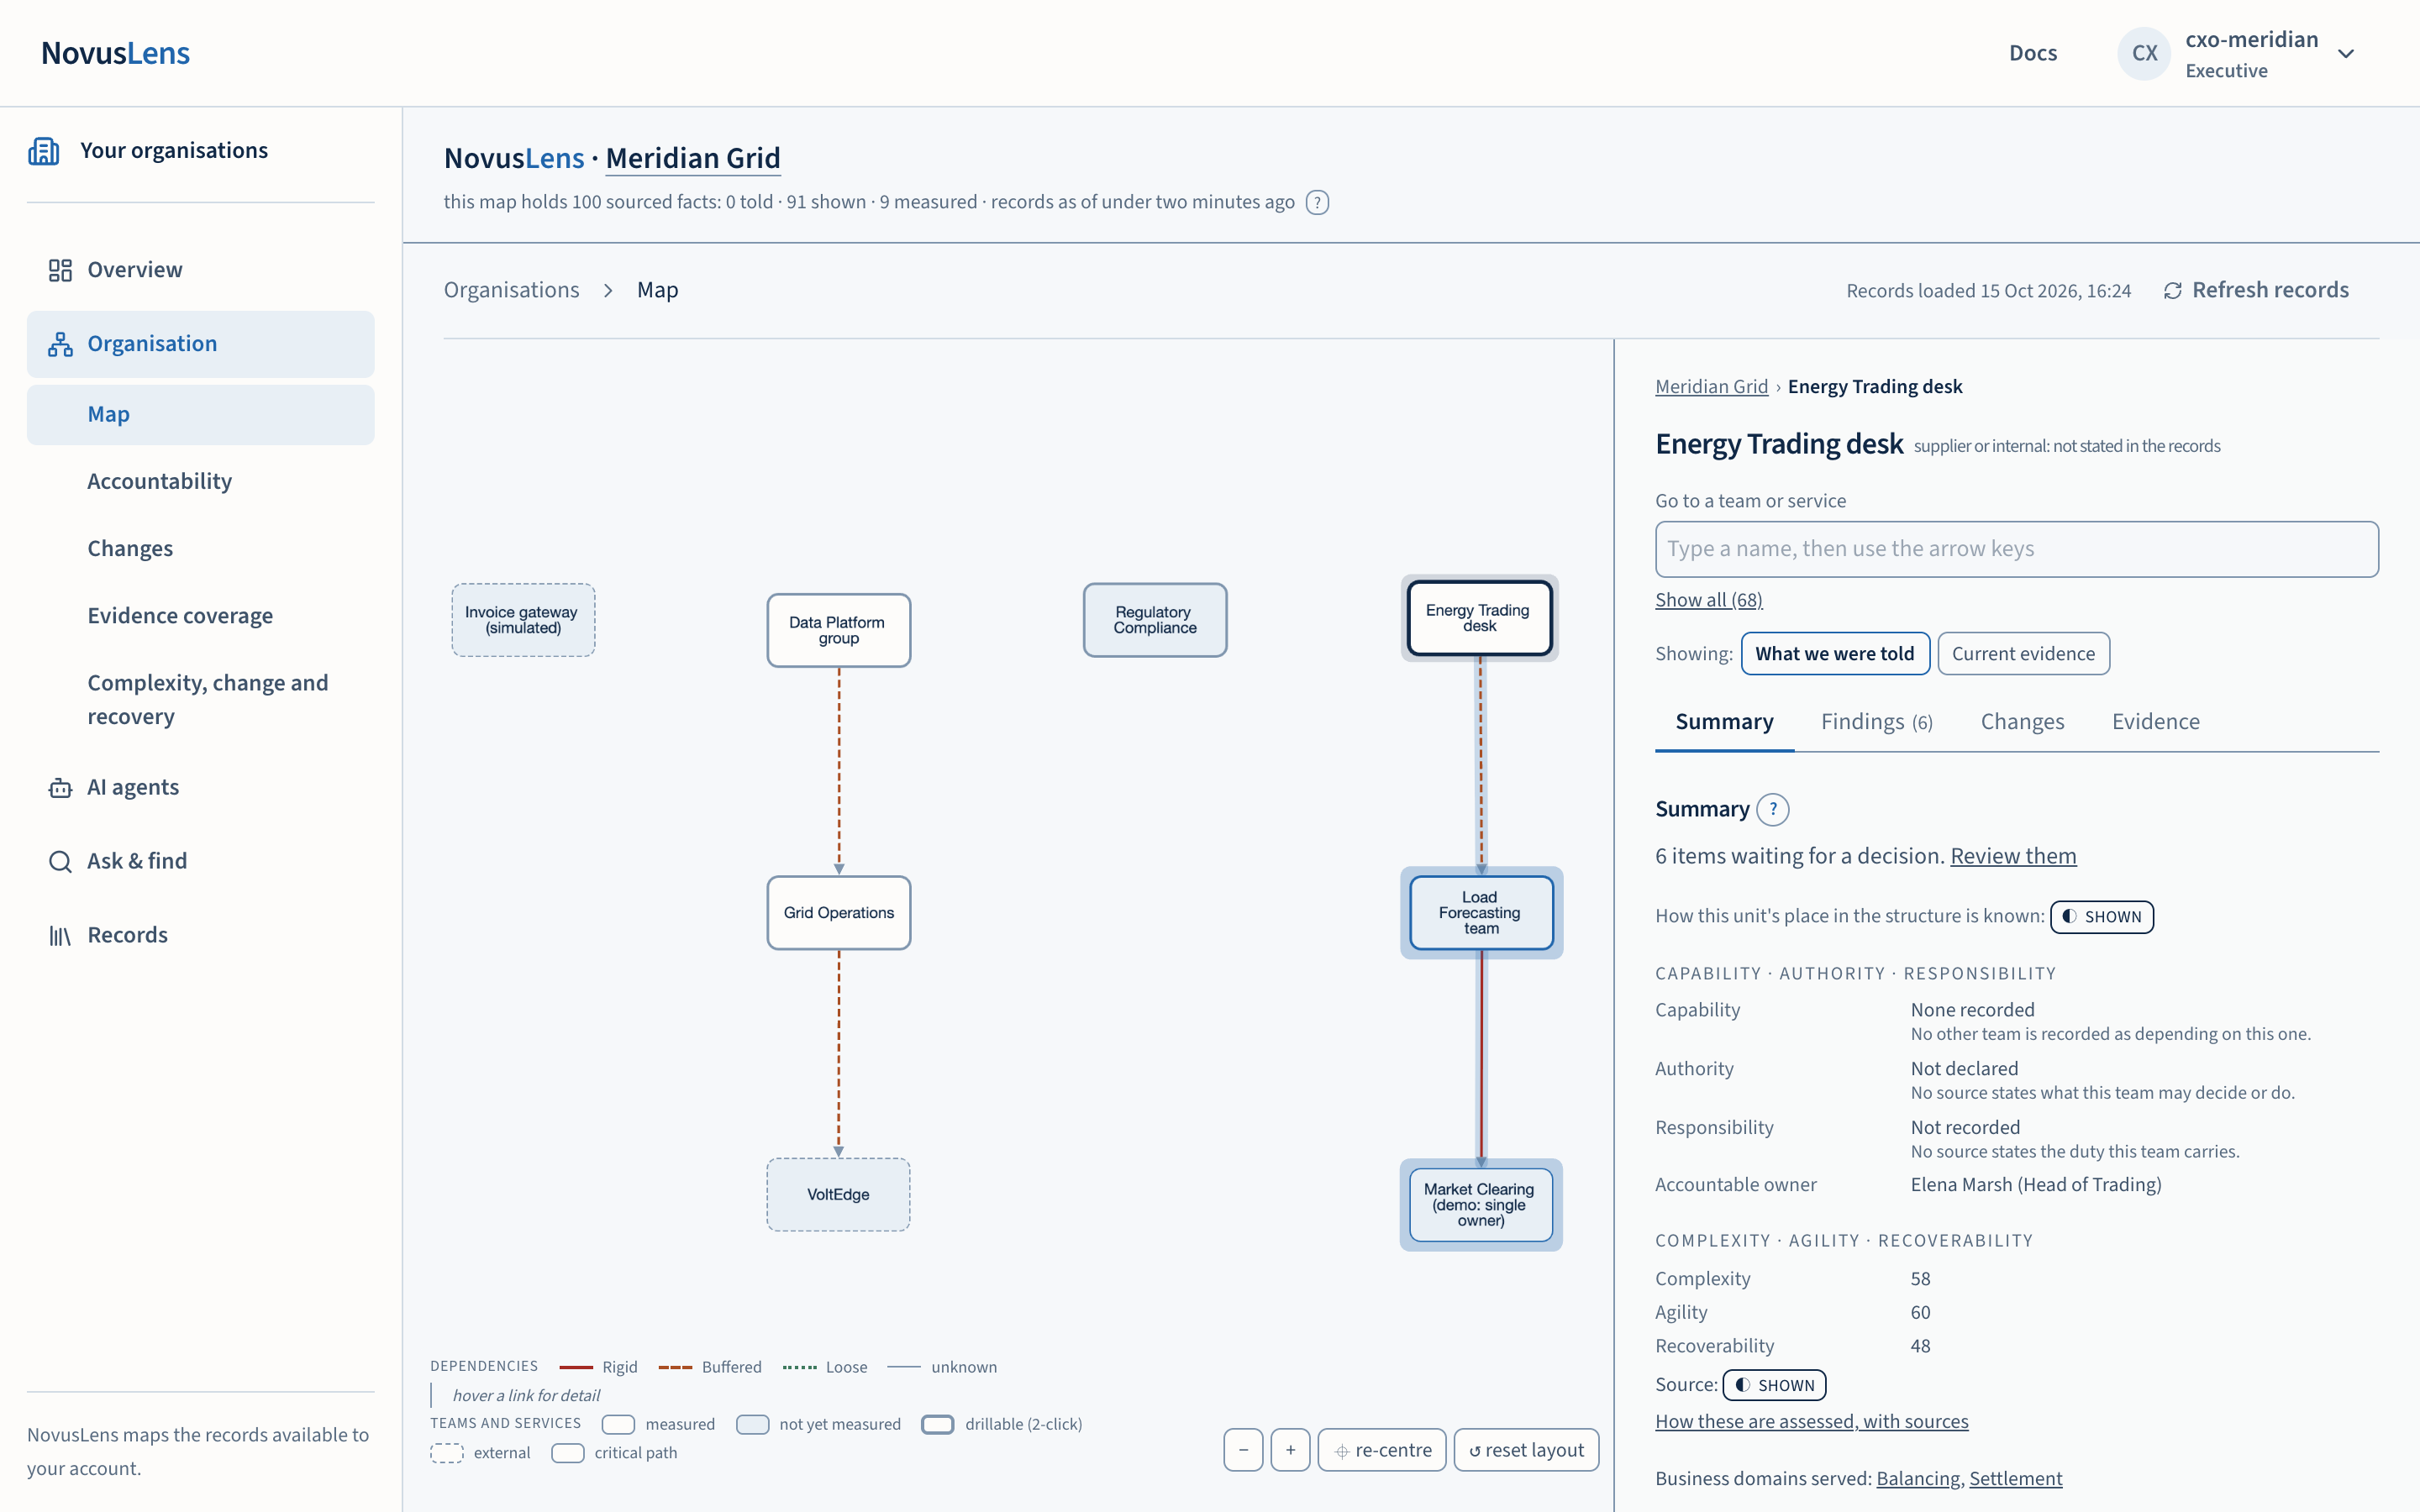Select the VoltEdge external node
The width and height of the screenshot is (2420, 1512).
click(x=838, y=1194)
